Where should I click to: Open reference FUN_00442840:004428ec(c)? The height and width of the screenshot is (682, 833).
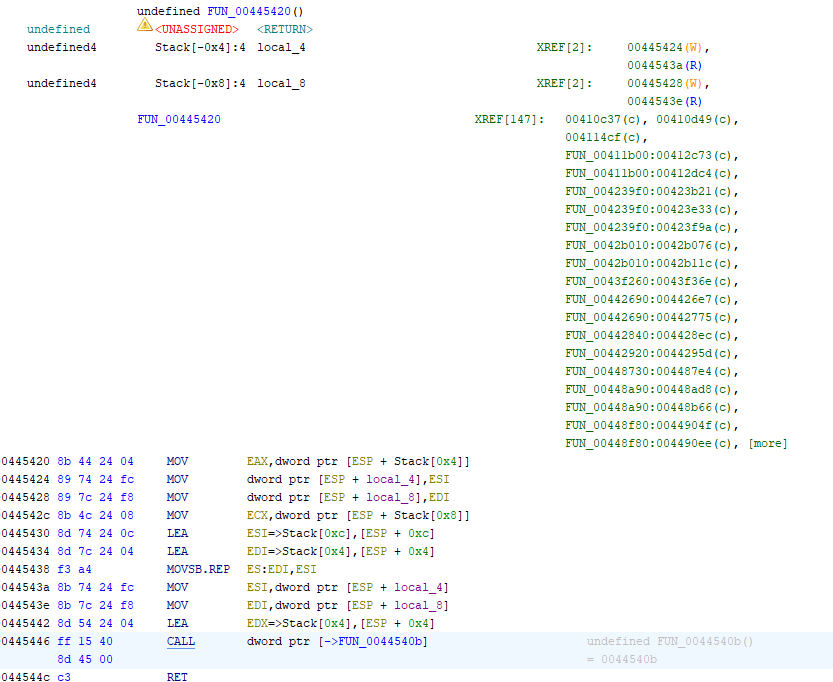pyautogui.click(x=649, y=336)
